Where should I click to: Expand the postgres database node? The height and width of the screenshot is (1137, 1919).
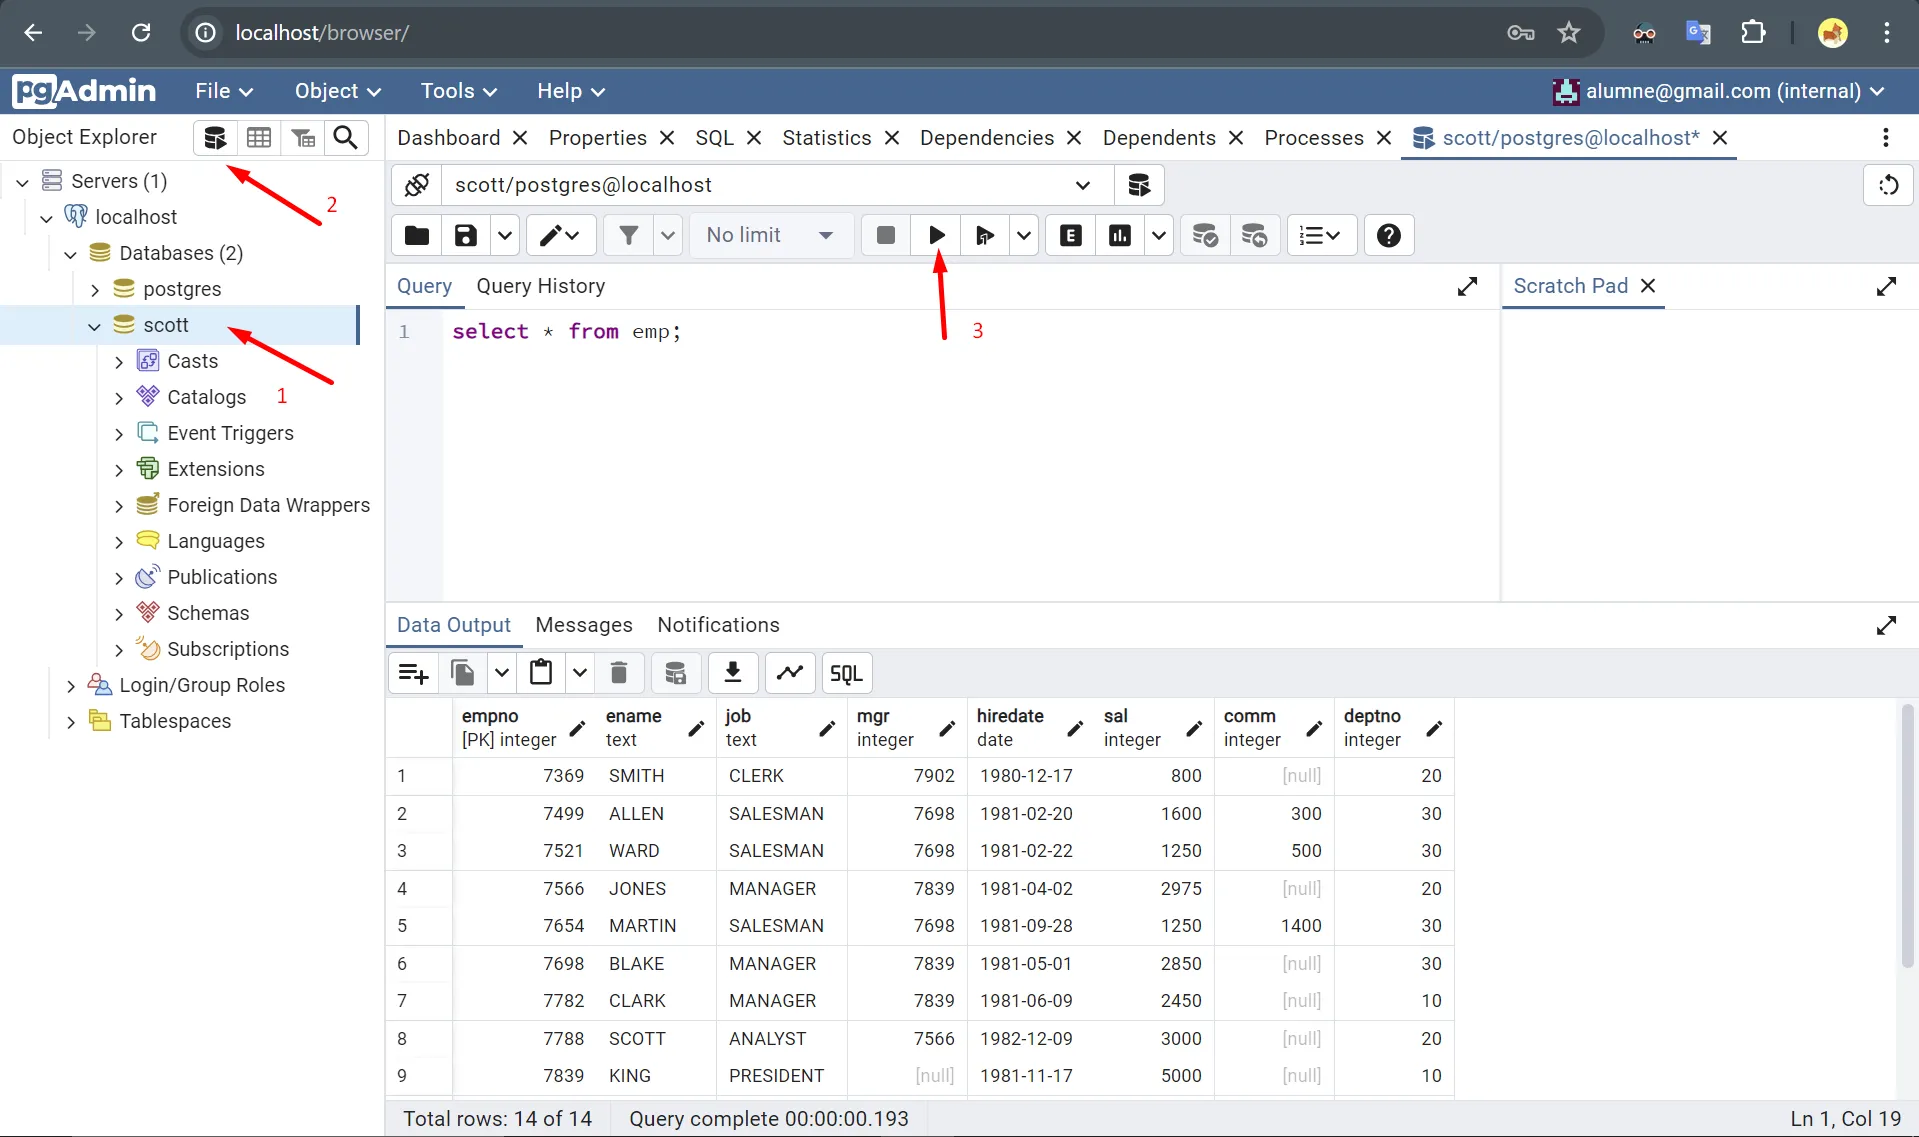point(95,290)
